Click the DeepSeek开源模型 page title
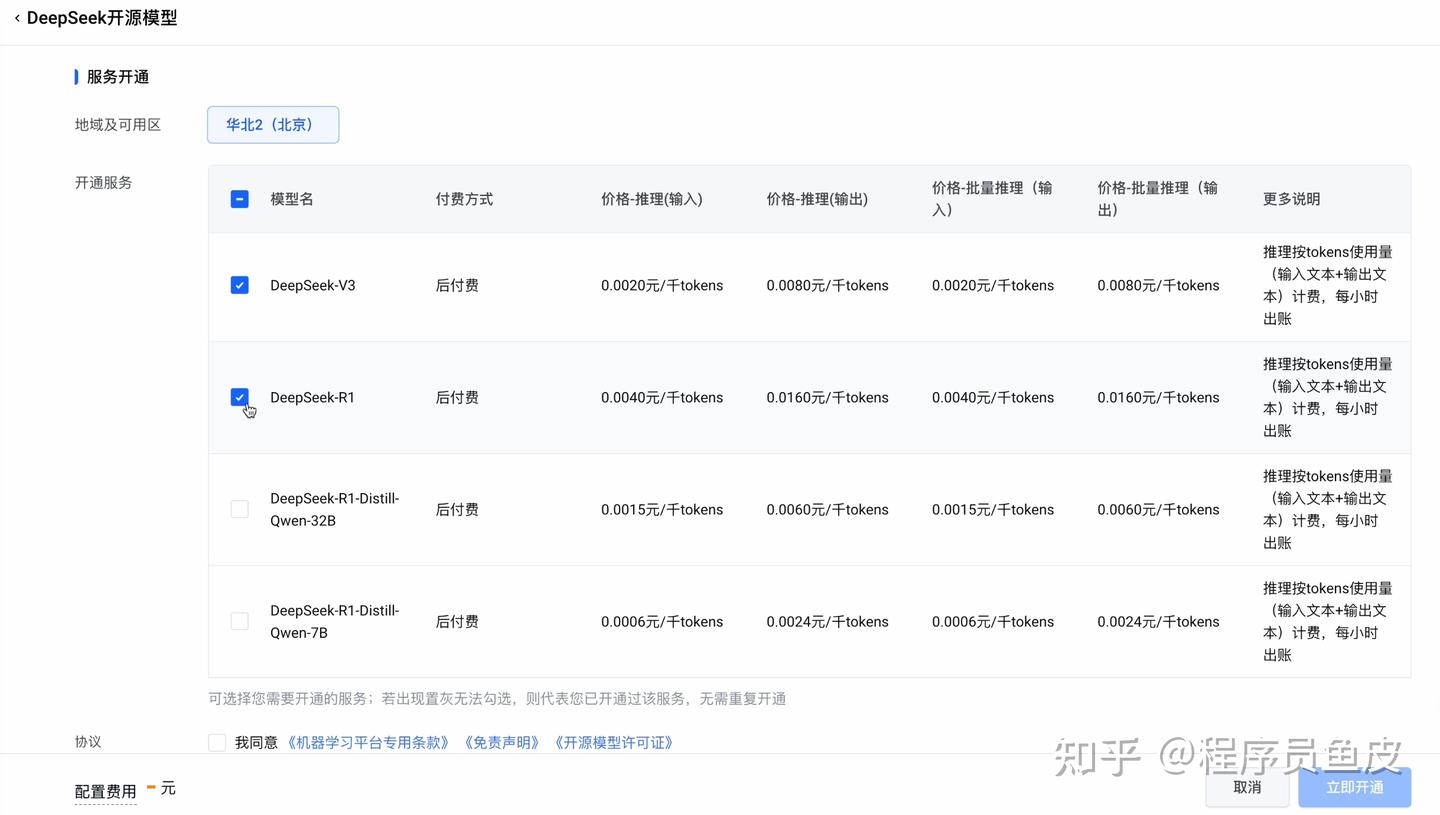 (x=102, y=18)
